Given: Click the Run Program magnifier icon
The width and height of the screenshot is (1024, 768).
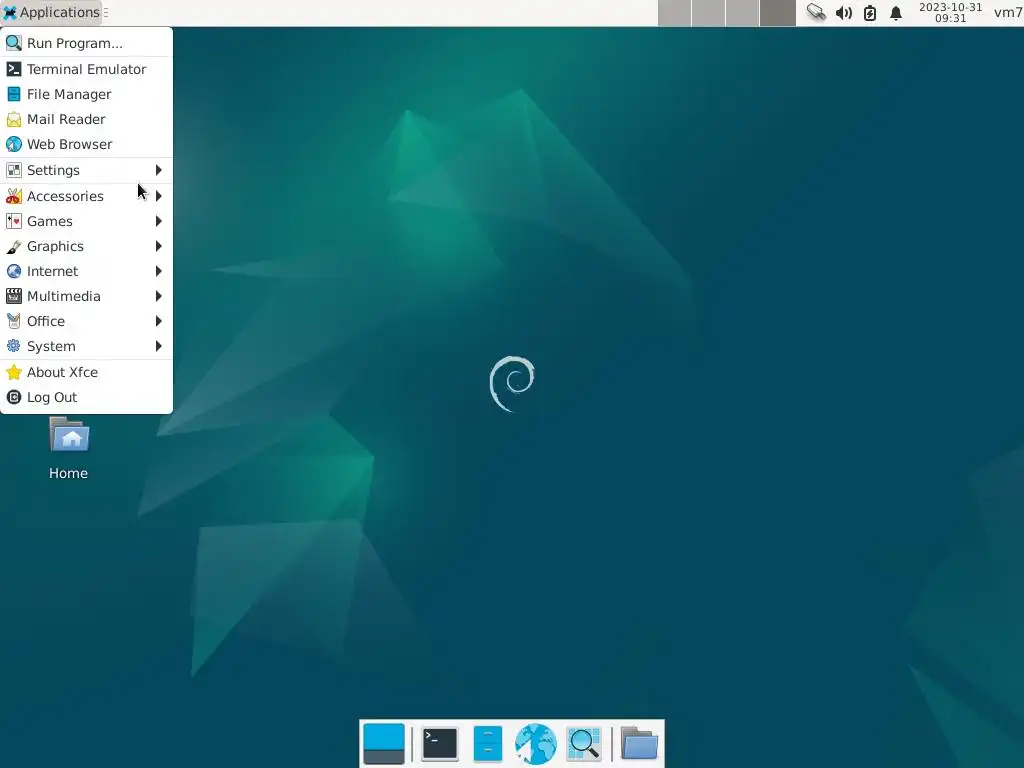Looking at the screenshot, I should click(14, 43).
